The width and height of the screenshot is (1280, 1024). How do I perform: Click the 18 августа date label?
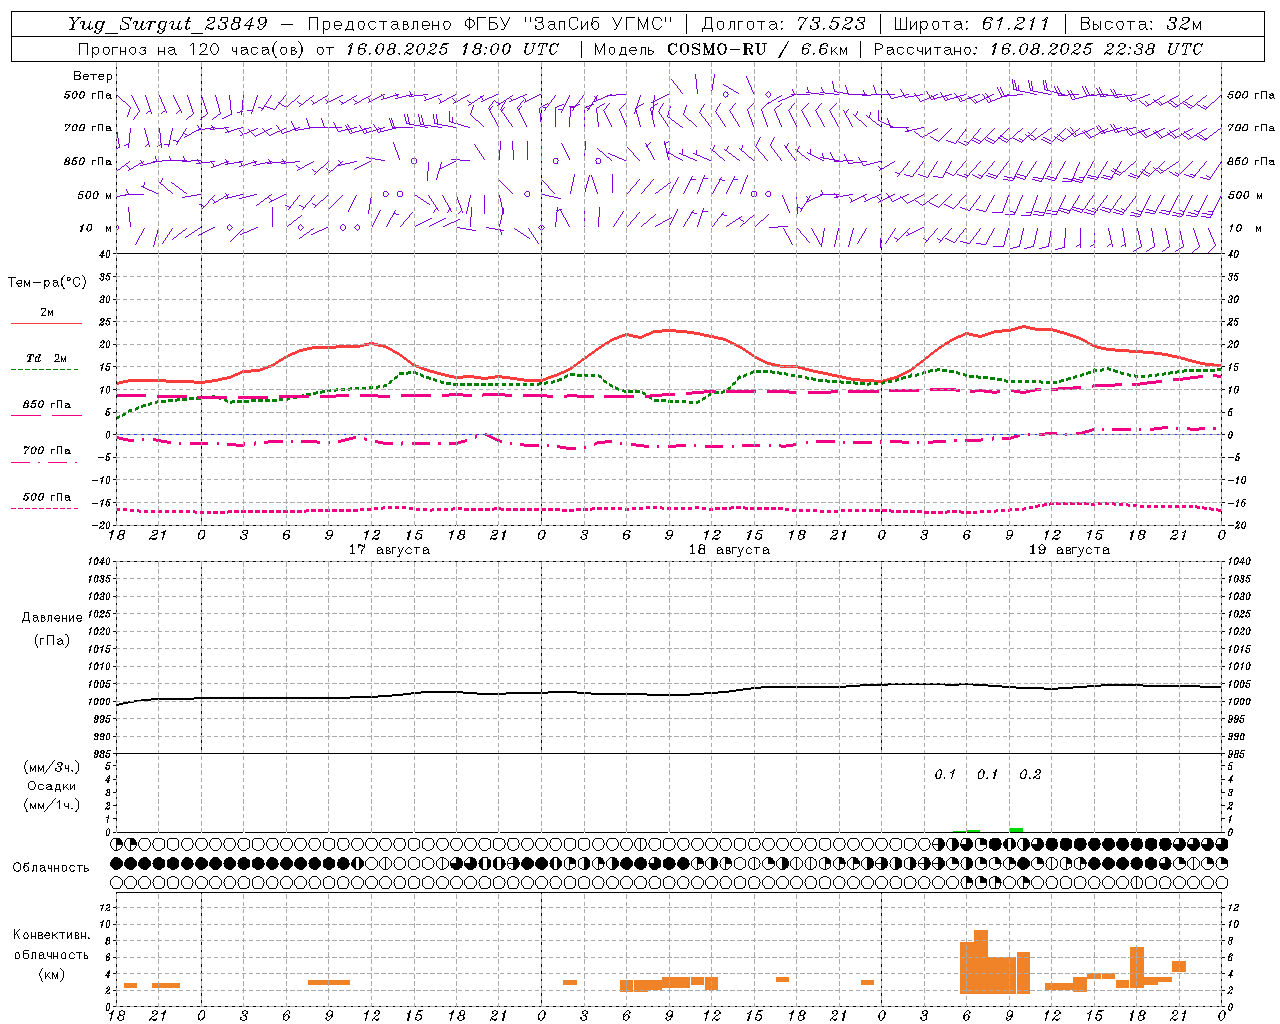point(729,550)
